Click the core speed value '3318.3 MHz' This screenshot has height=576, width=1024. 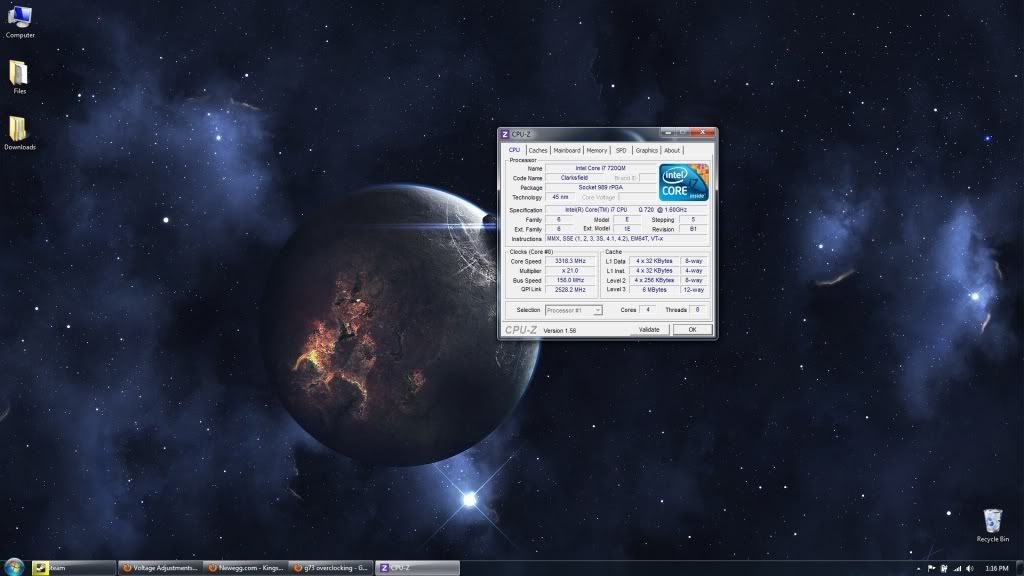click(570, 261)
